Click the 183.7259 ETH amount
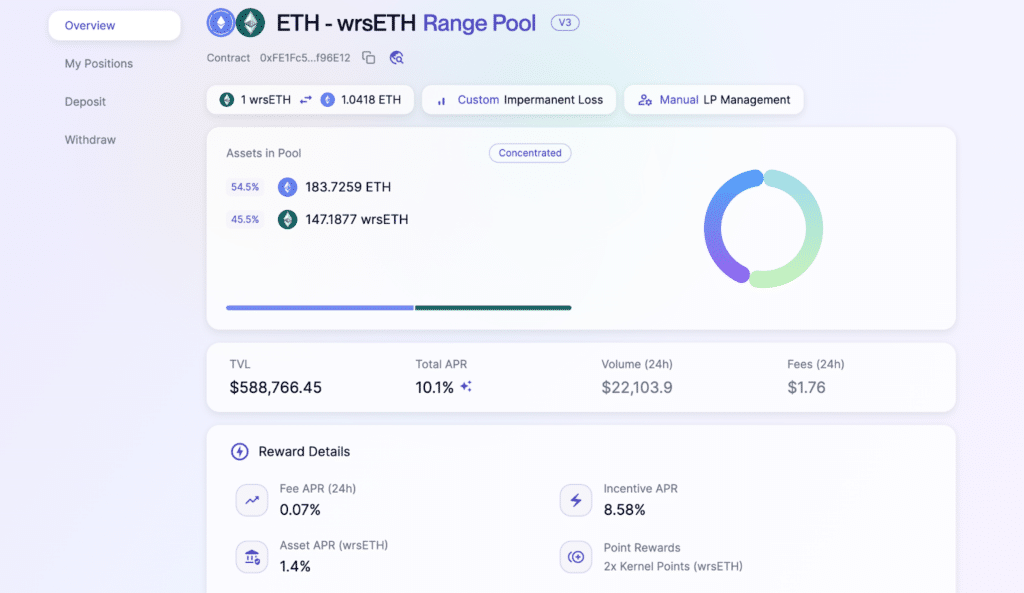1024x593 pixels. (348, 187)
